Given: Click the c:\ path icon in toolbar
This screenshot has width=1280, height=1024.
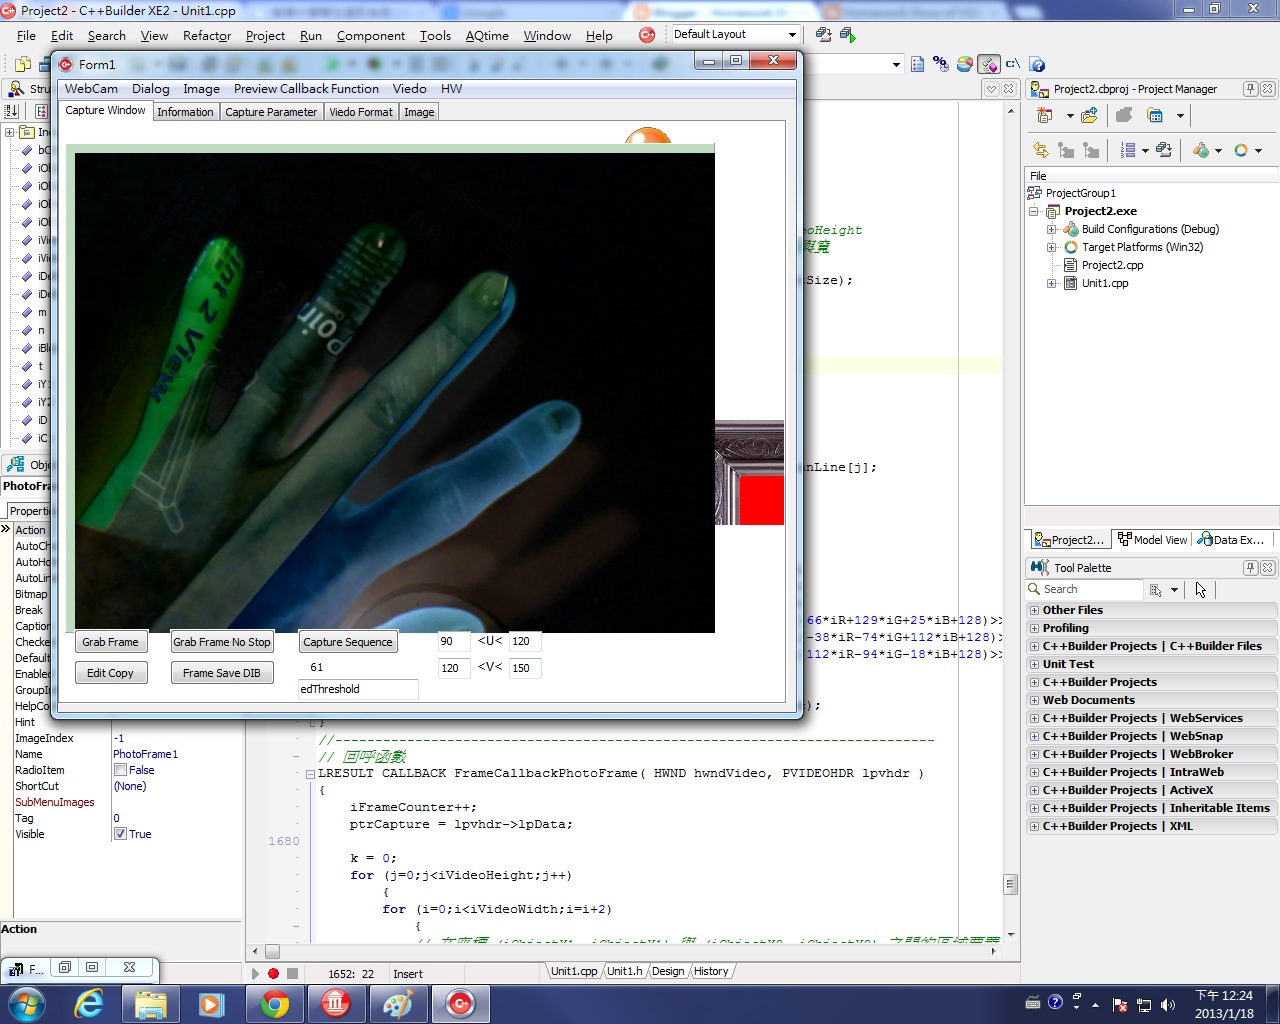Looking at the screenshot, I should click(1013, 64).
